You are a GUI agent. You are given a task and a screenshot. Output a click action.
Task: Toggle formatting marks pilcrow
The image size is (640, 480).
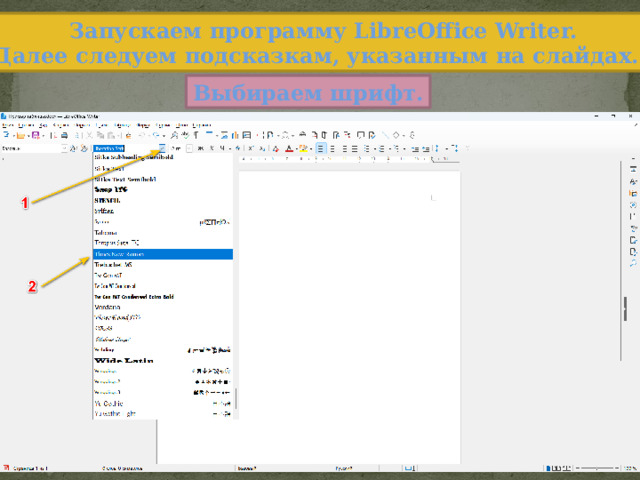pos(196,135)
